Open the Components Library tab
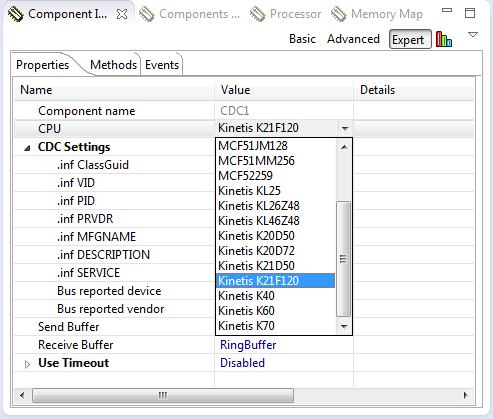493x419 pixels. tap(189, 14)
